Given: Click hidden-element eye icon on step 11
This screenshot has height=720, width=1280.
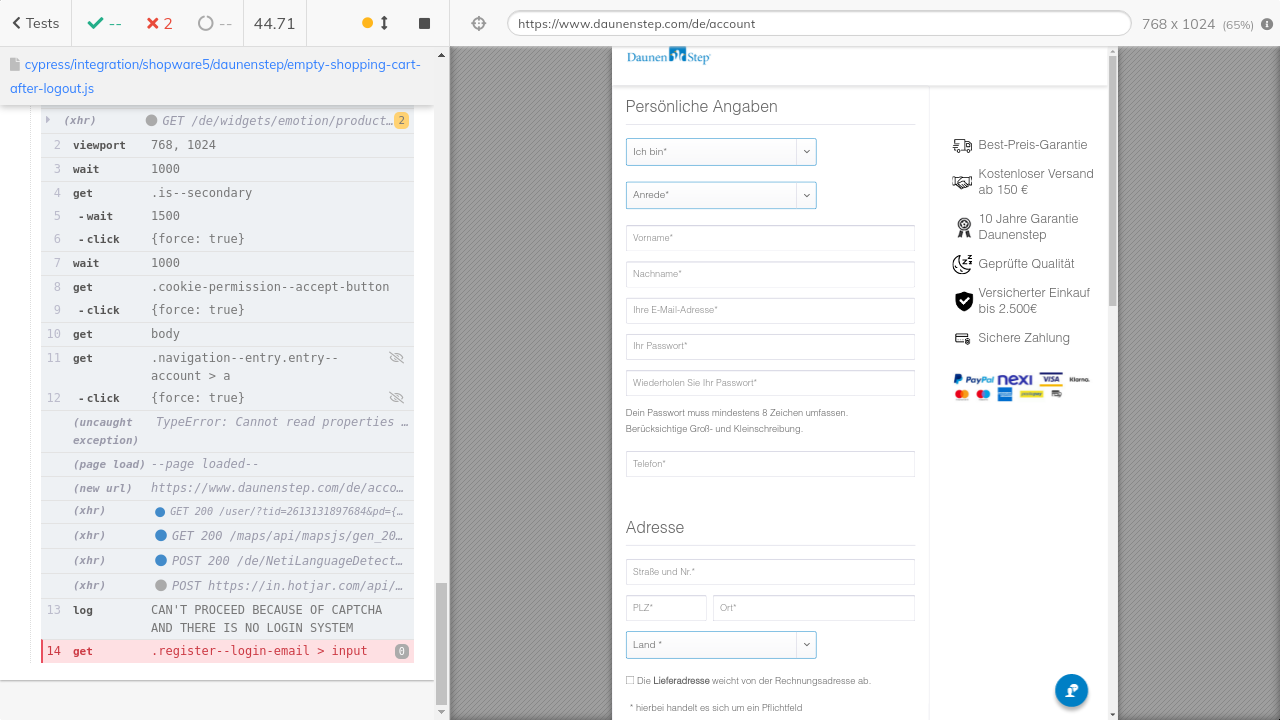Looking at the screenshot, I should coord(396,358).
